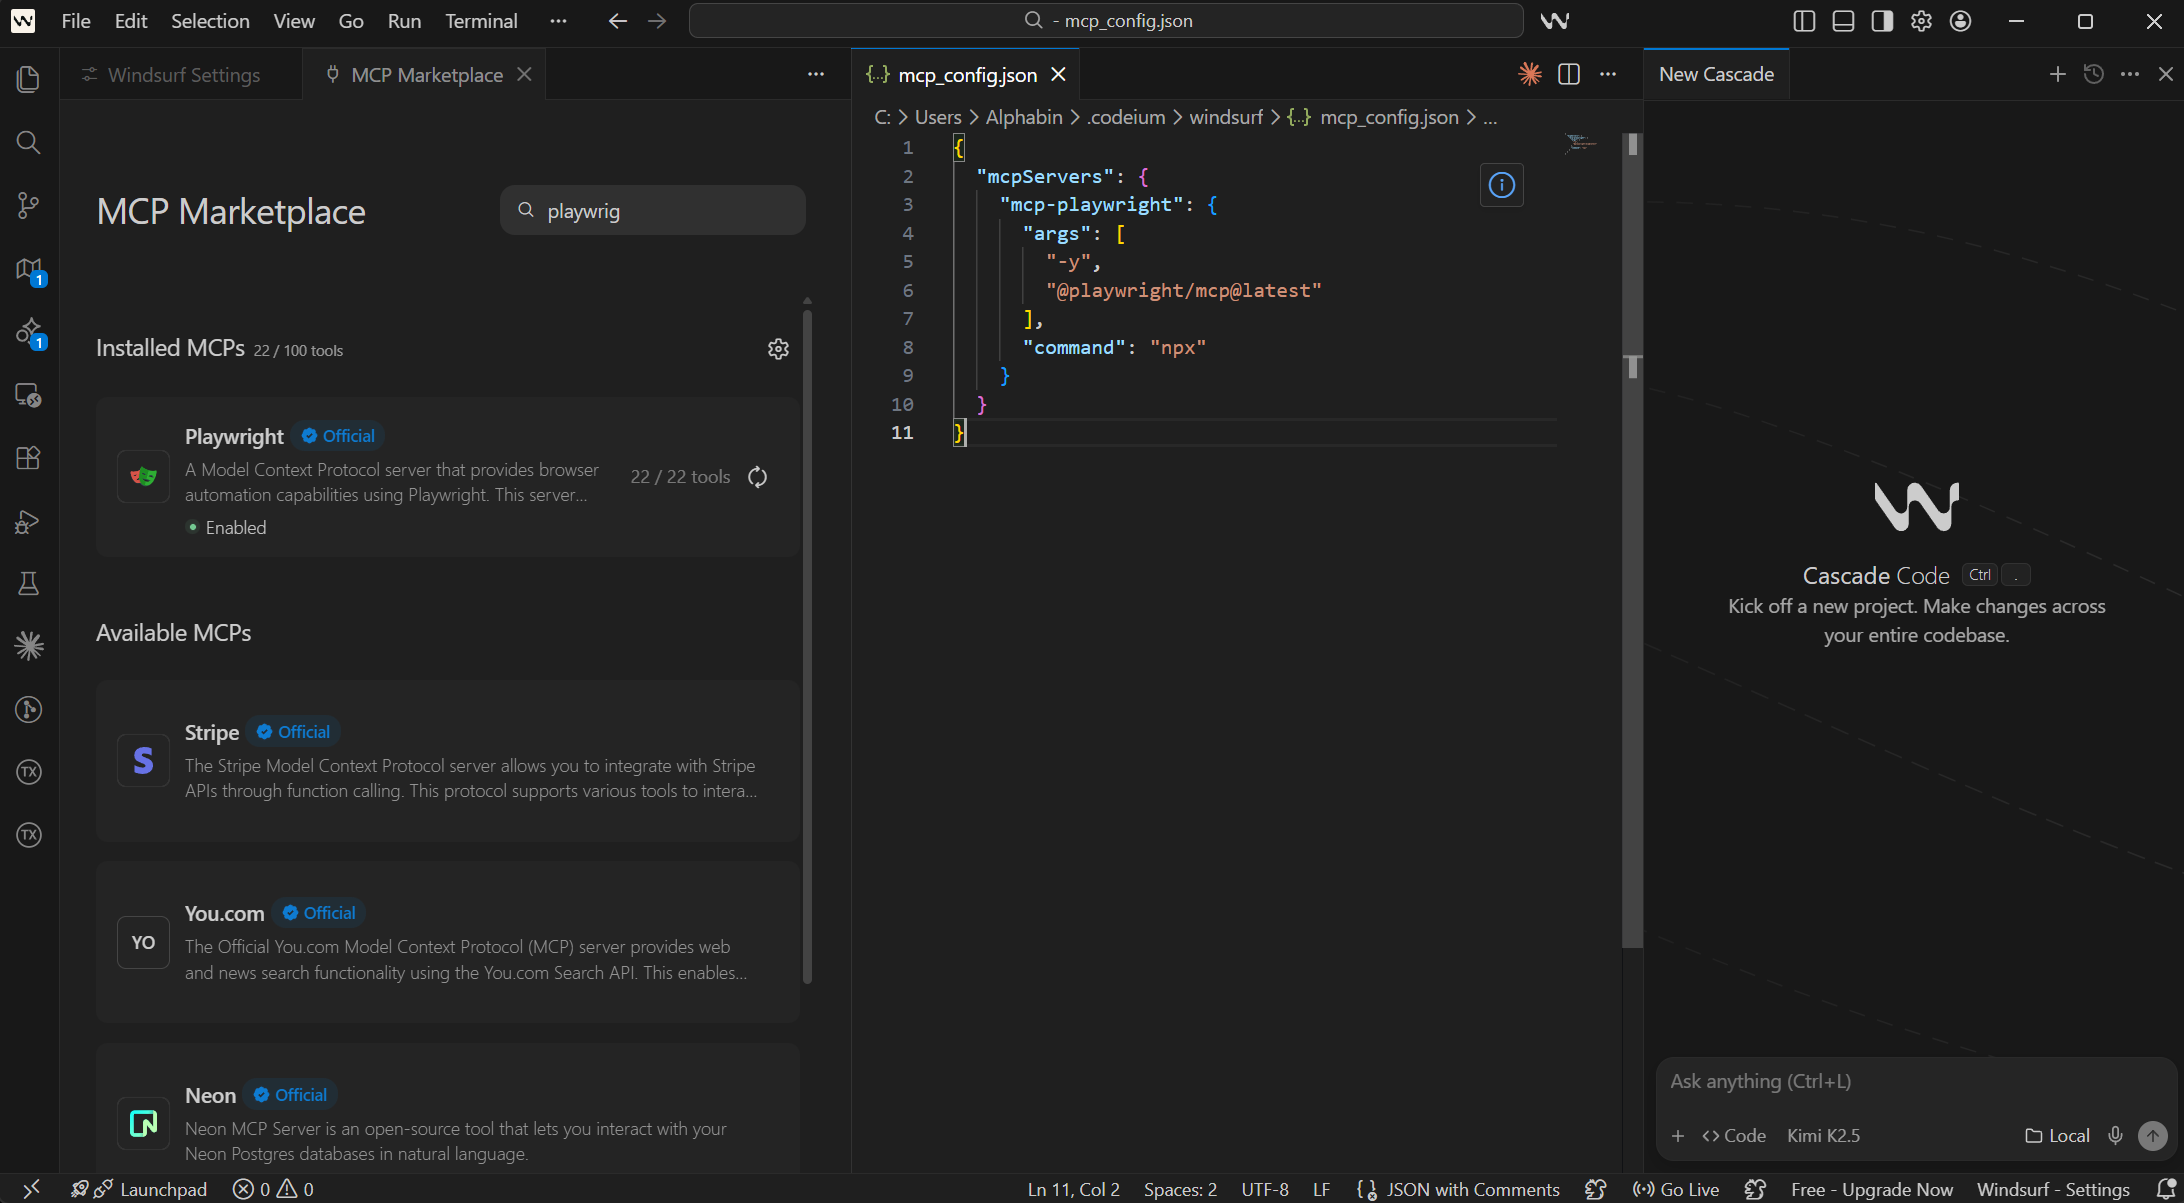Open Cascade conversation history icon
The height and width of the screenshot is (1203, 2184).
tap(2093, 74)
